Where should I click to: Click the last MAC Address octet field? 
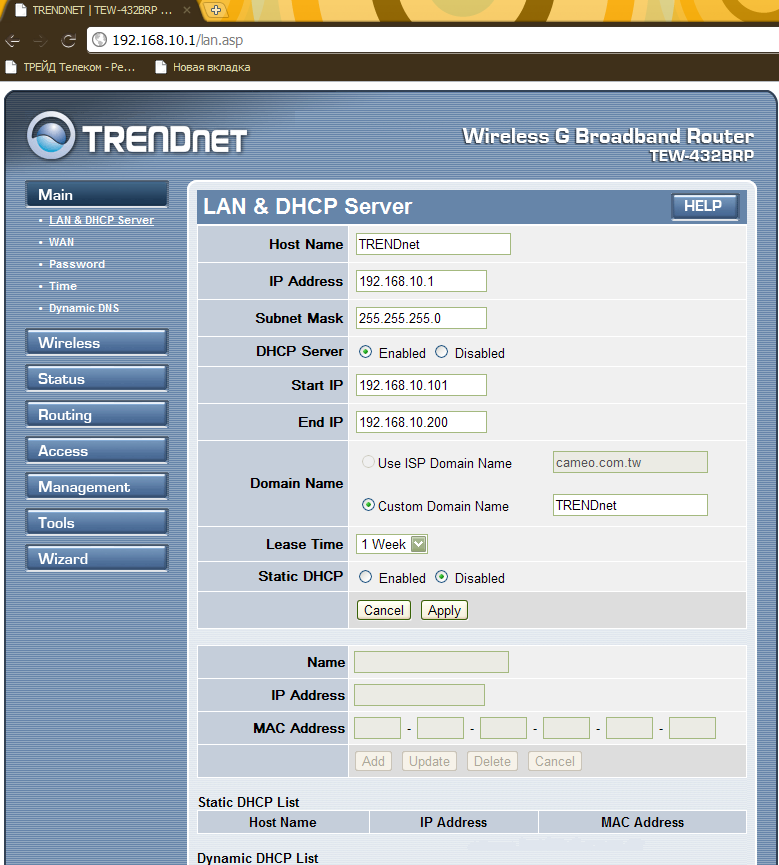pyautogui.click(x=692, y=728)
